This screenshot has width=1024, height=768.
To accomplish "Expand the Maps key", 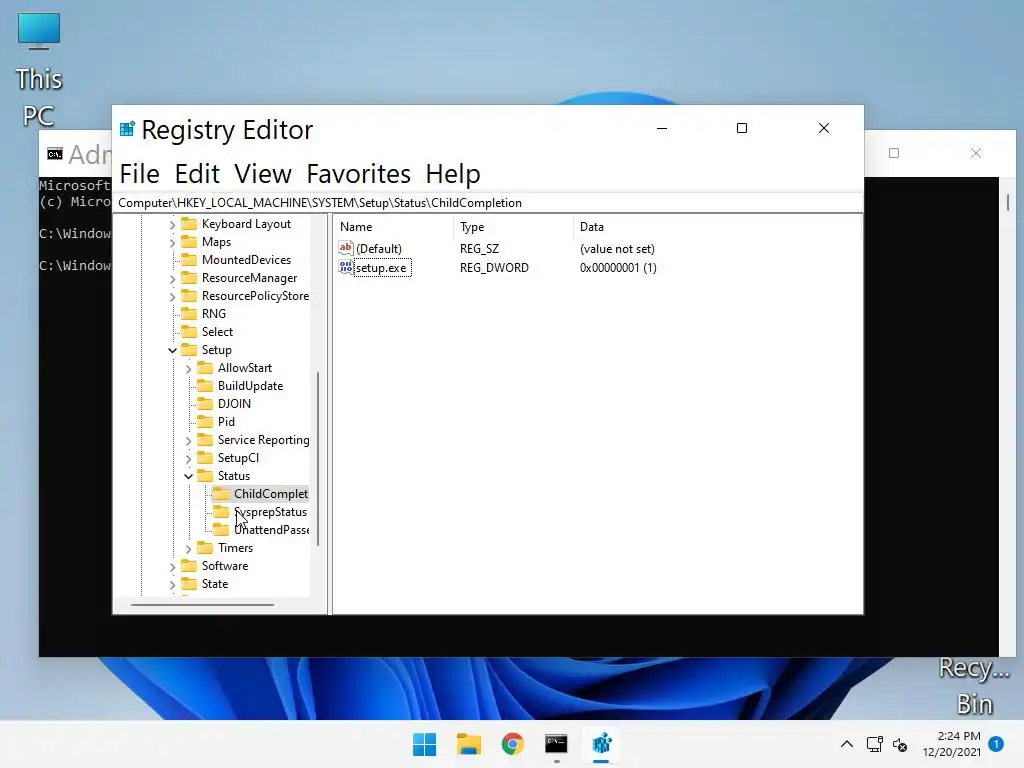I will coord(172,243).
